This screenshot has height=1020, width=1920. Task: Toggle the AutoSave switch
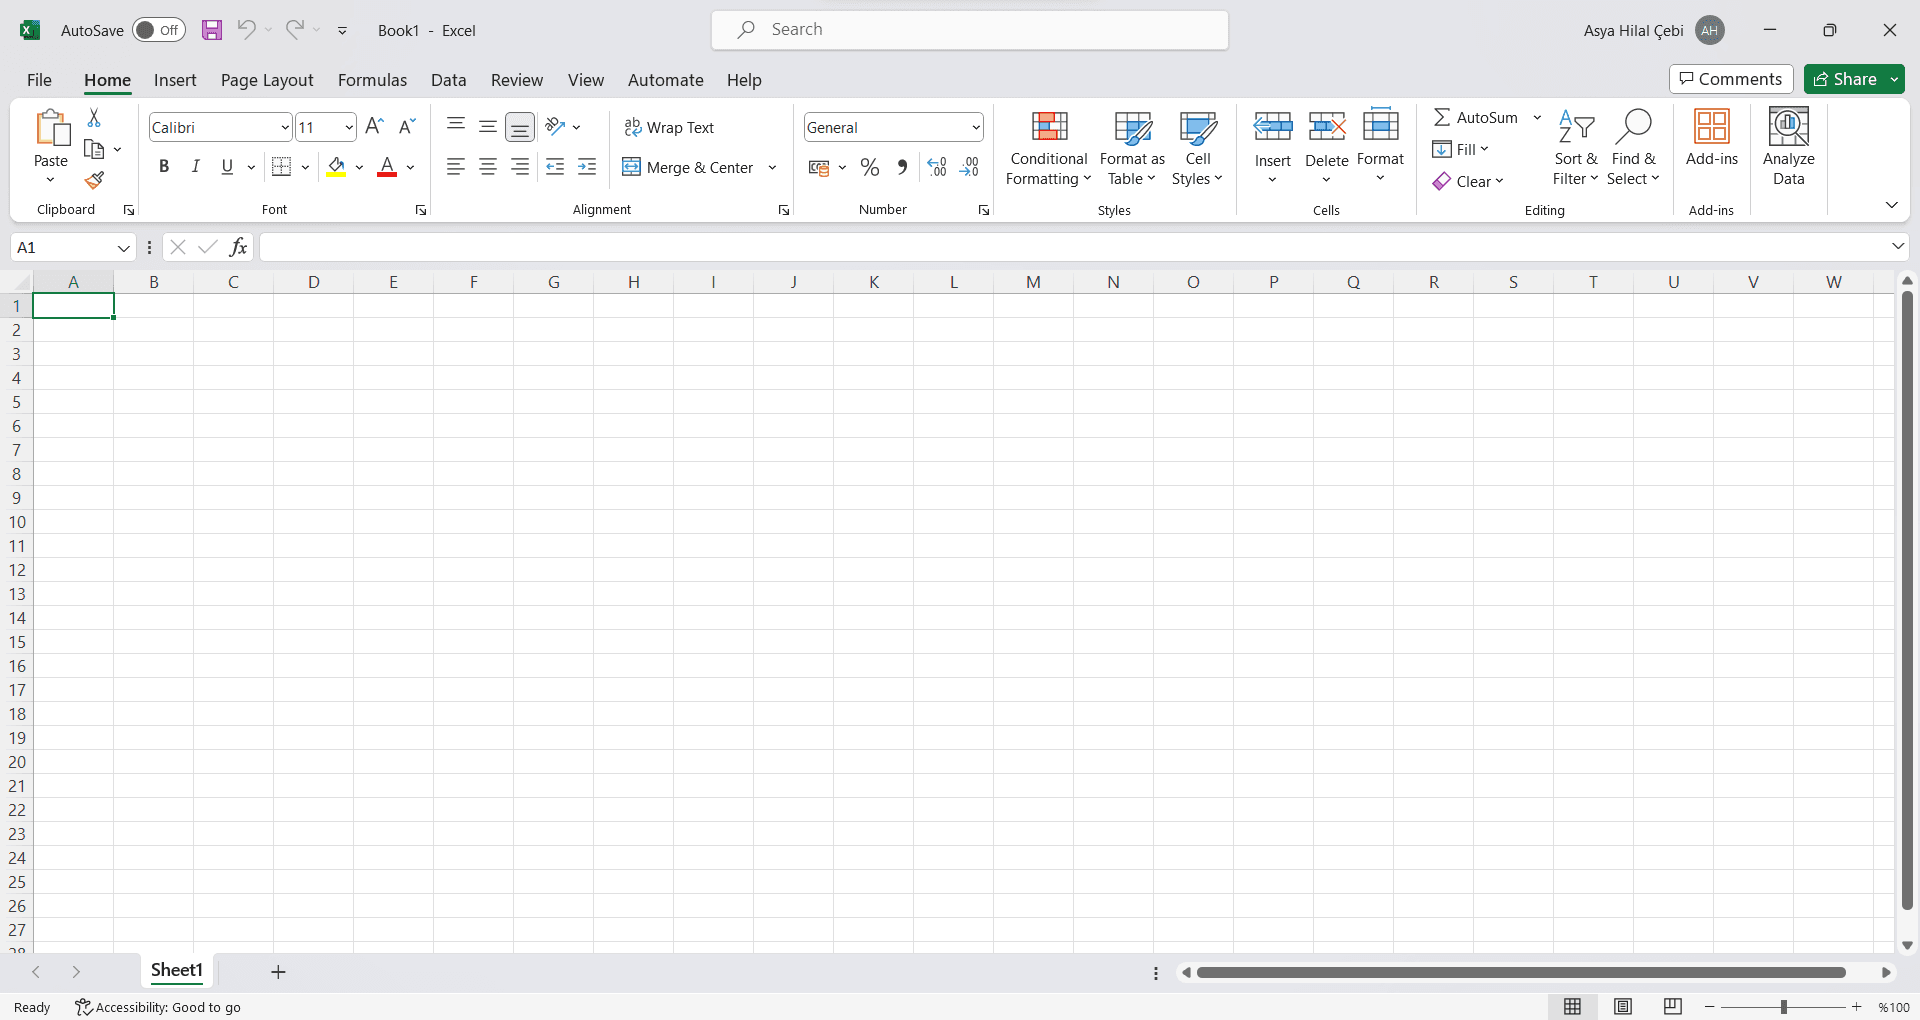(159, 30)
